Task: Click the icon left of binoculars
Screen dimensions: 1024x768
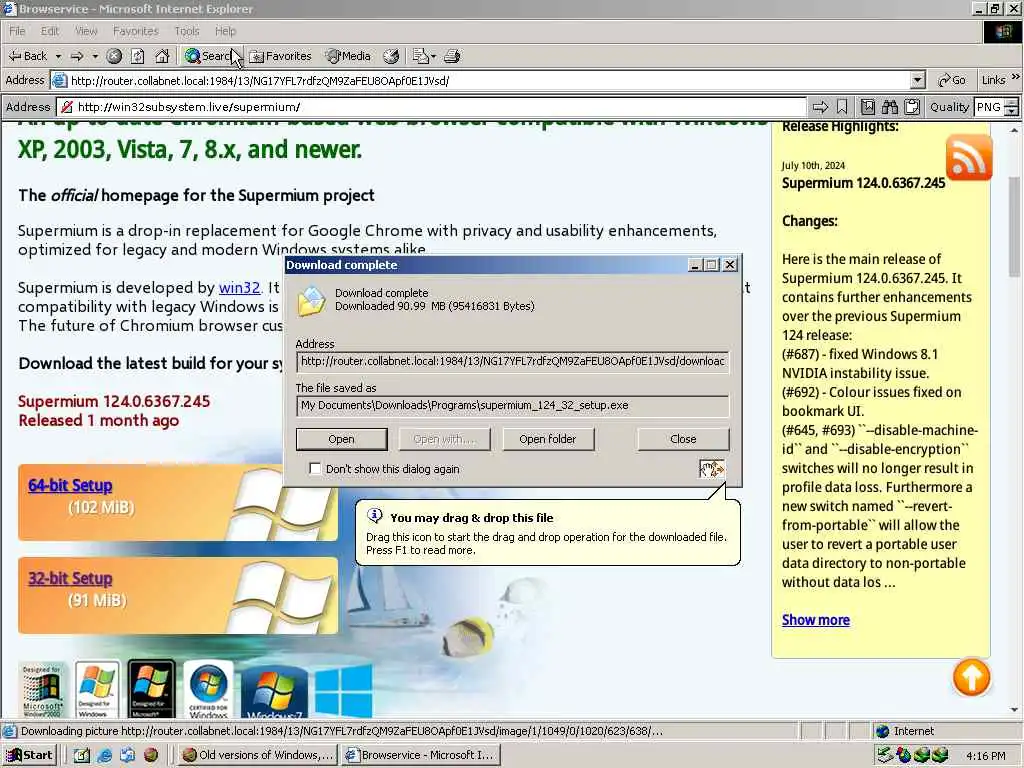Action: (x=868, y=107)
